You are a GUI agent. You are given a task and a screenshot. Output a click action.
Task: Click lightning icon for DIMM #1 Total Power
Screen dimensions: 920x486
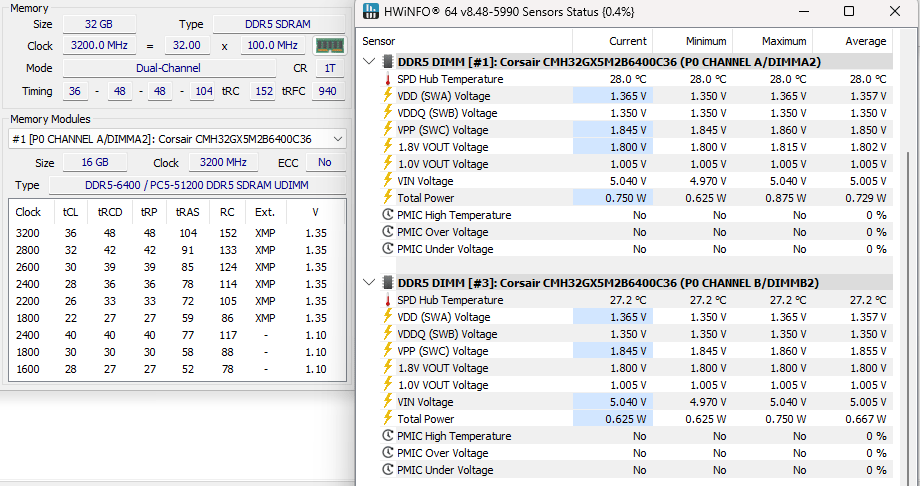tap(388, 198)
